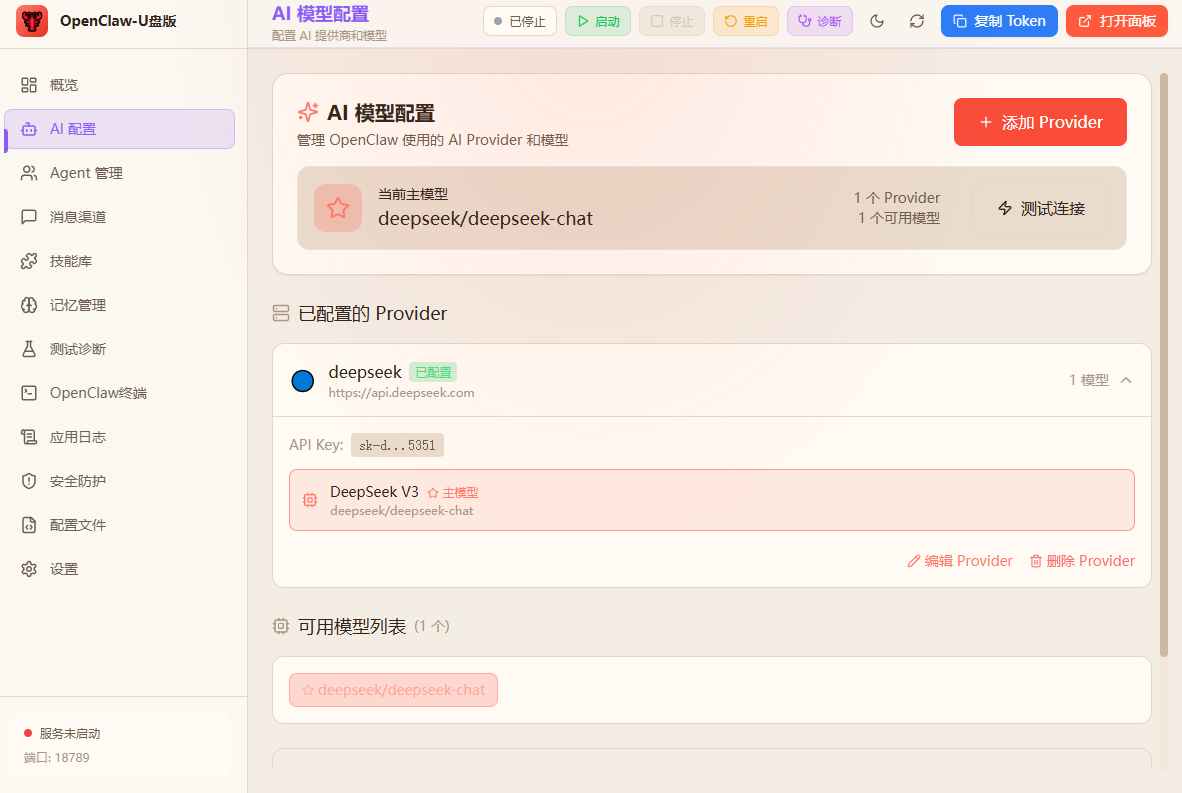Click the sparkle icon next to AI 模型配置 heading
Viewport: 1182px width, 793px height.
click(308, 112)
